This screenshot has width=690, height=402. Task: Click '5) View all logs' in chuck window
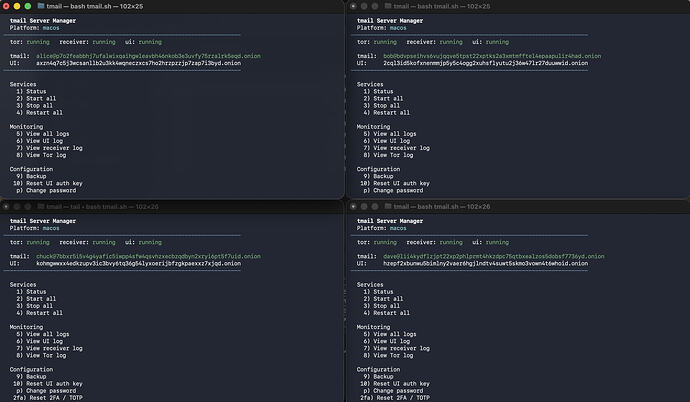pyautogui.click(x=43, y=334)
